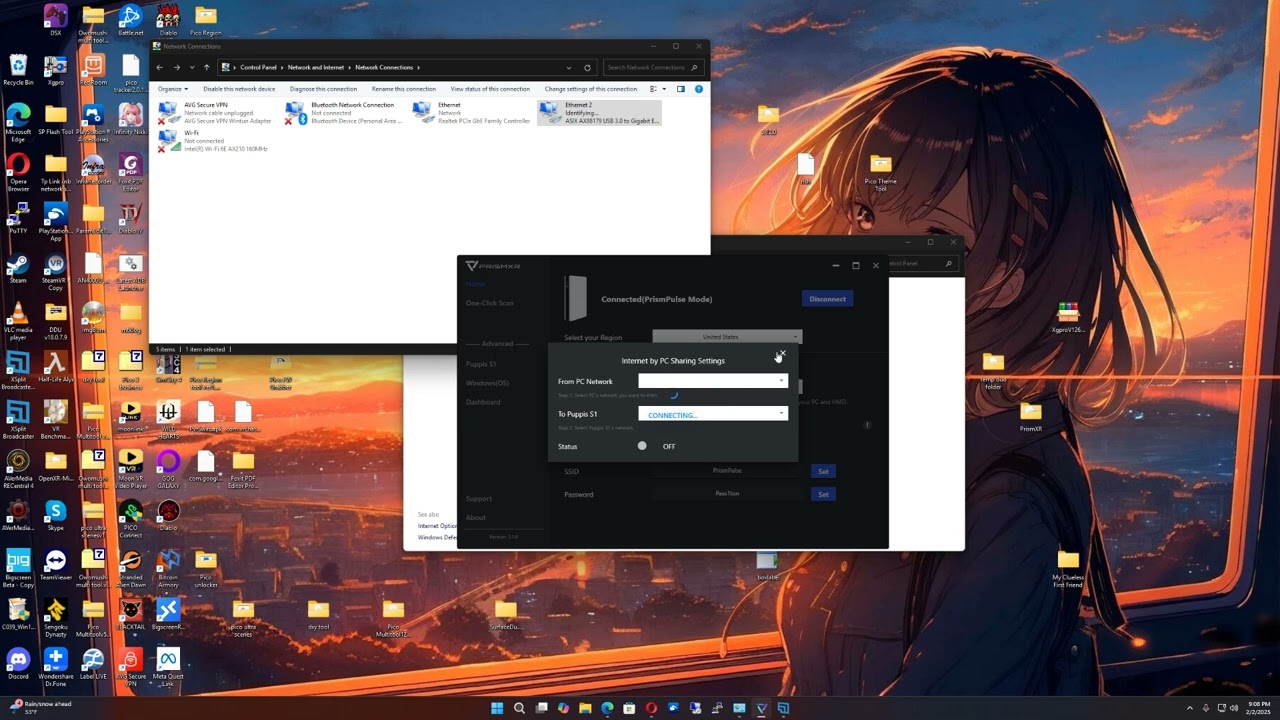Image resolution: width=1280 pixels, height=720 pixels.
Task: Refresh the Network Connections address bar
Action: (587, 68)
